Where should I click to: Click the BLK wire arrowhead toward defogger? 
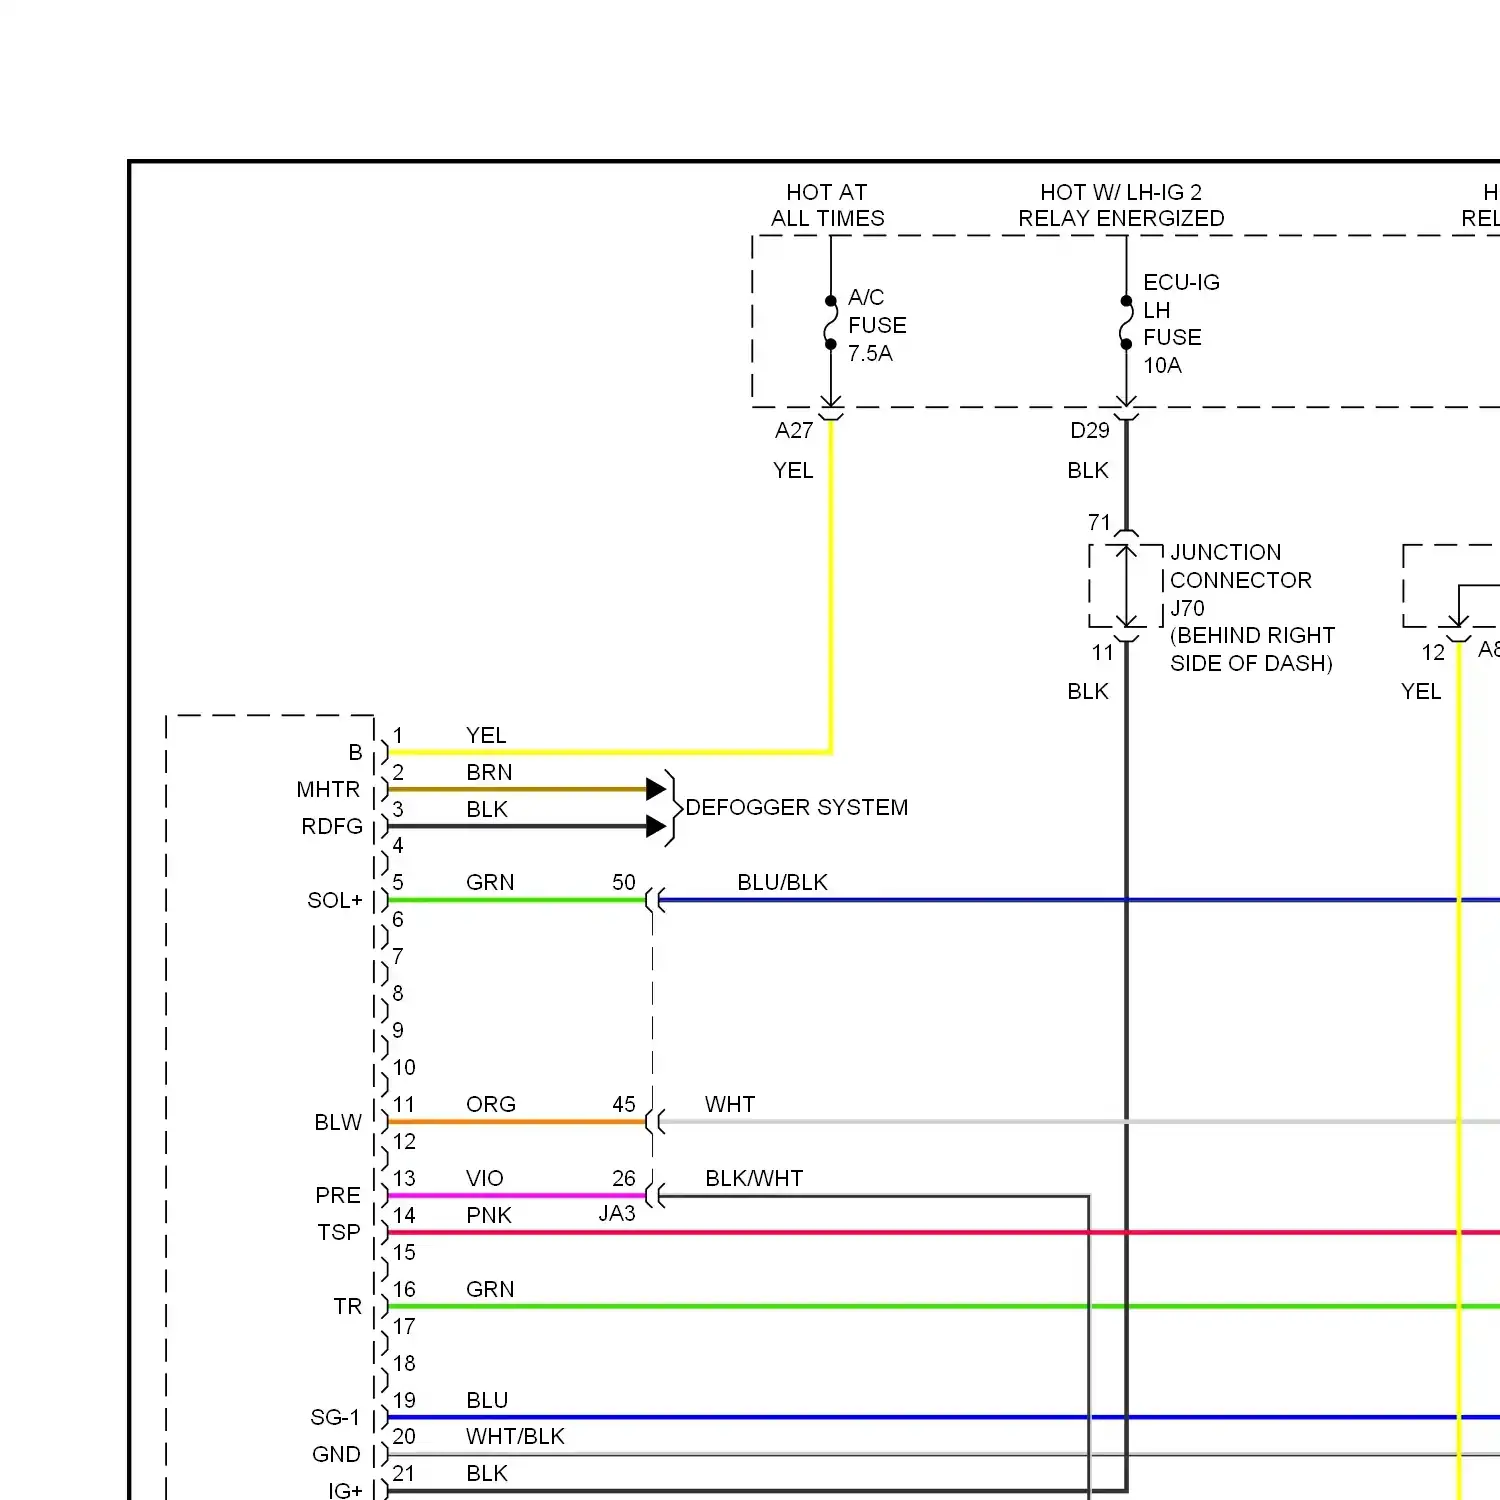click(x=656, y=826)
